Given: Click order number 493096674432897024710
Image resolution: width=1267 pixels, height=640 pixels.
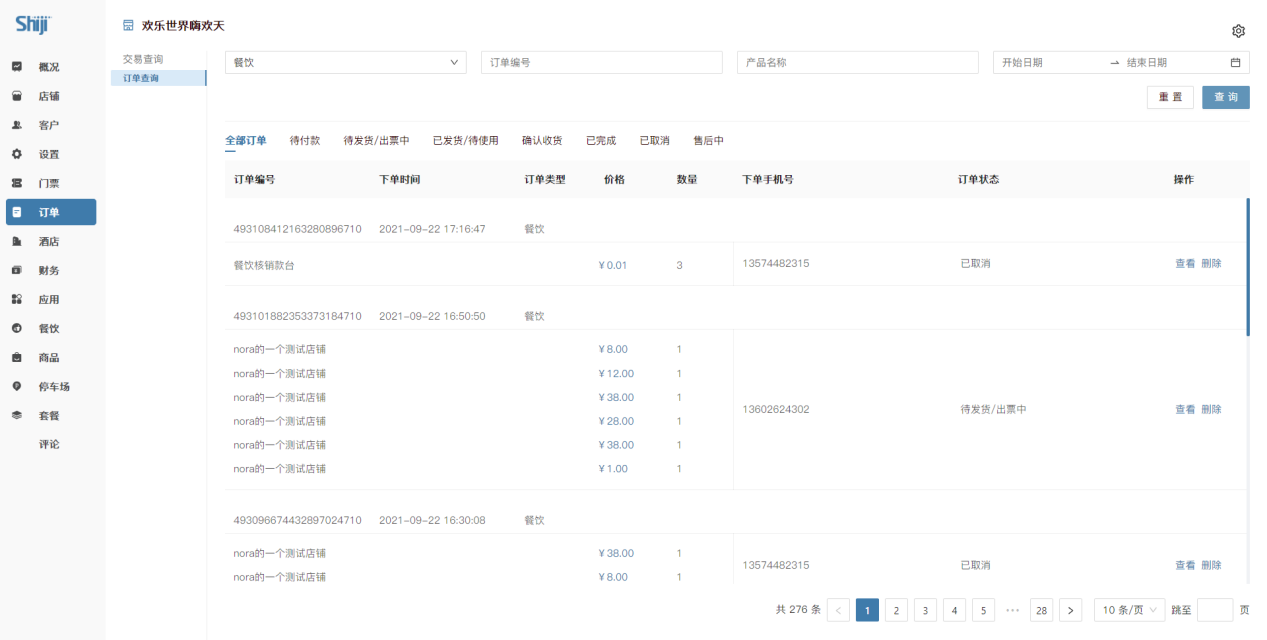Looking at the screenshot, I should coord(297,520).
